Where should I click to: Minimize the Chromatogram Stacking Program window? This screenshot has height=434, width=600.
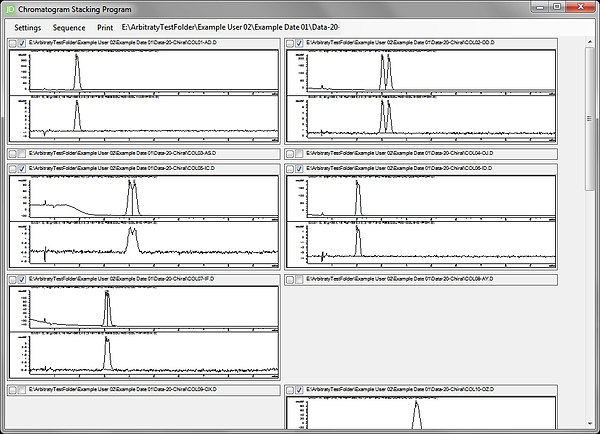[x=540, y=7]
